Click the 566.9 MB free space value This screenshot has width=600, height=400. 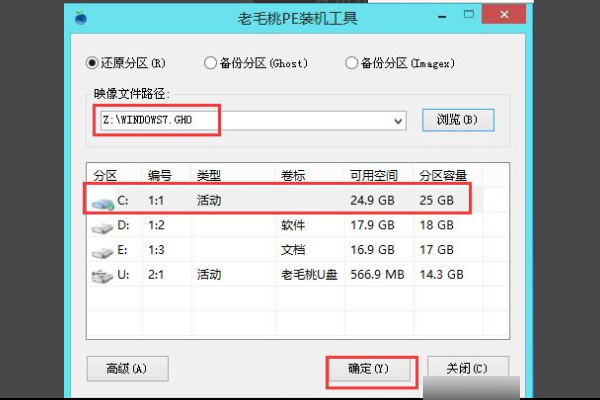(x=377, y=274)
